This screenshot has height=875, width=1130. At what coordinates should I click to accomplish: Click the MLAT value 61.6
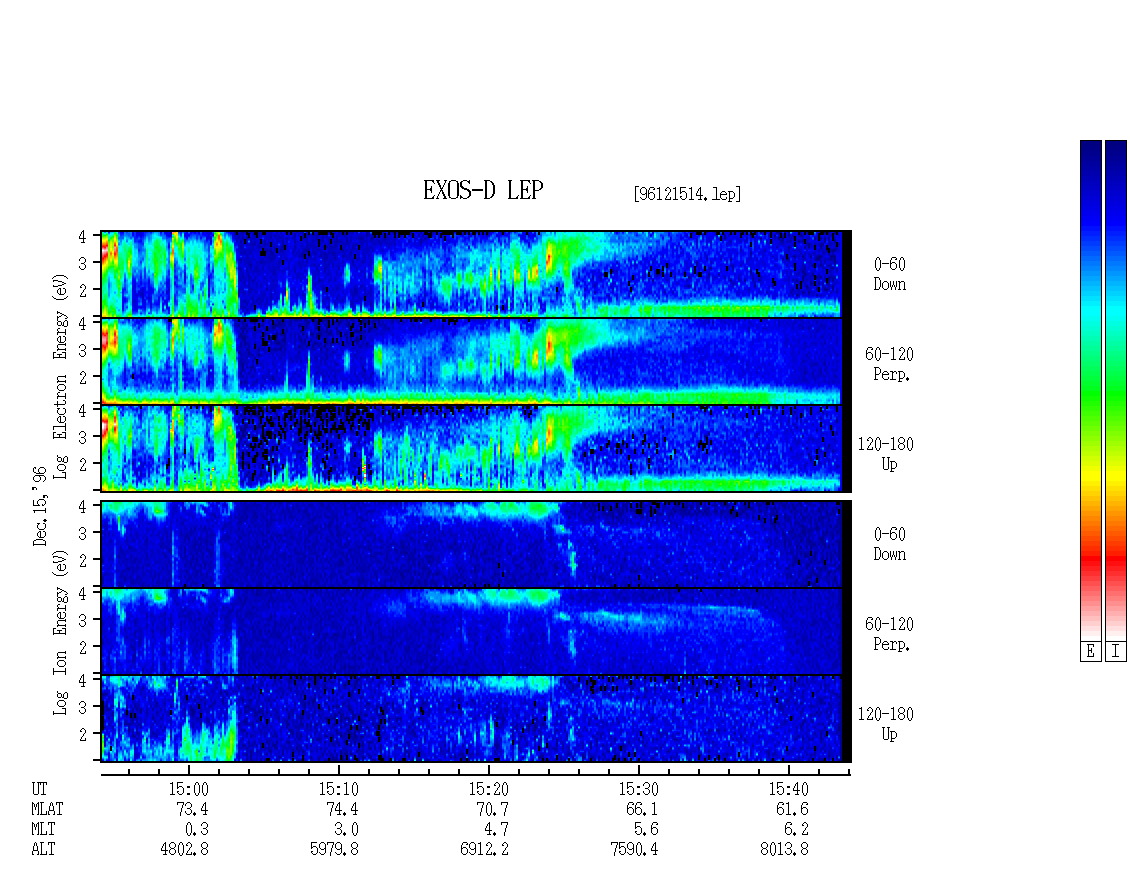click(792, 809)
